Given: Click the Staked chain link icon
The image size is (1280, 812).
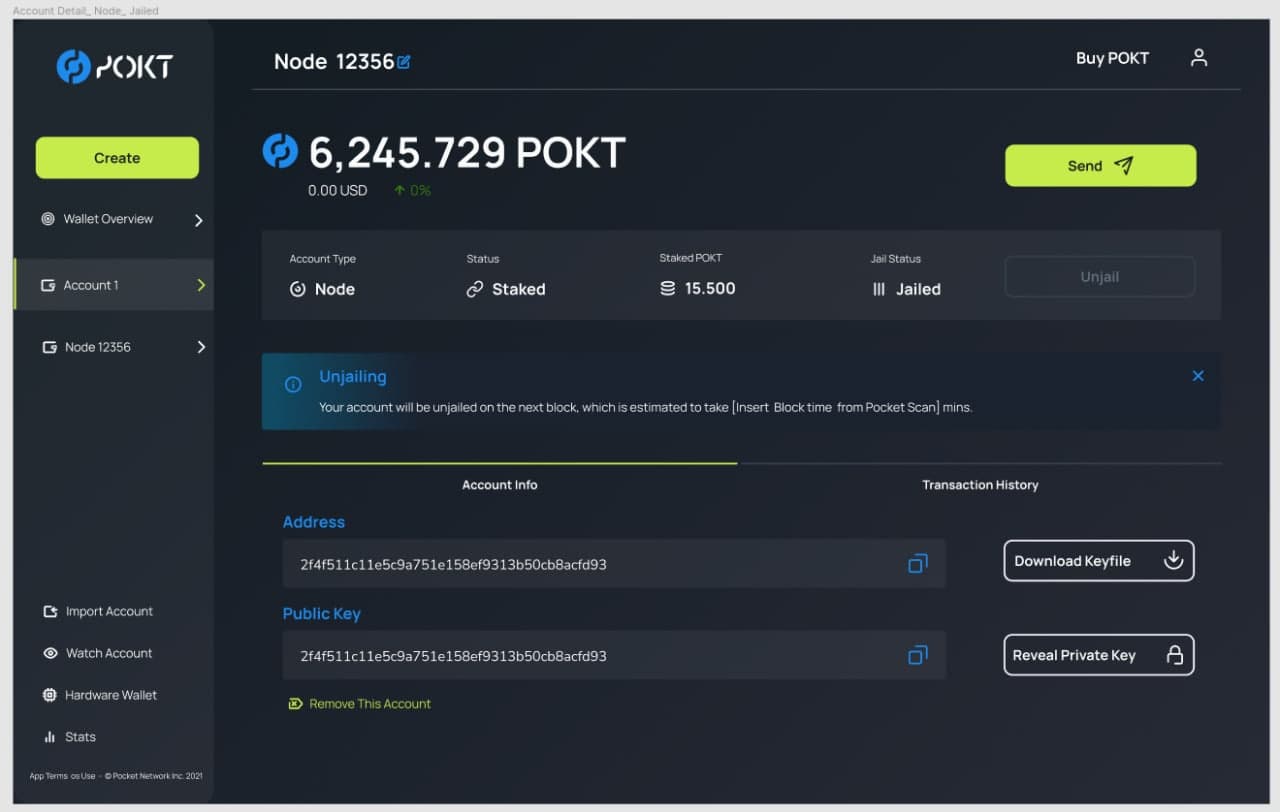Looking at the screenshot, I should (475, 289).
